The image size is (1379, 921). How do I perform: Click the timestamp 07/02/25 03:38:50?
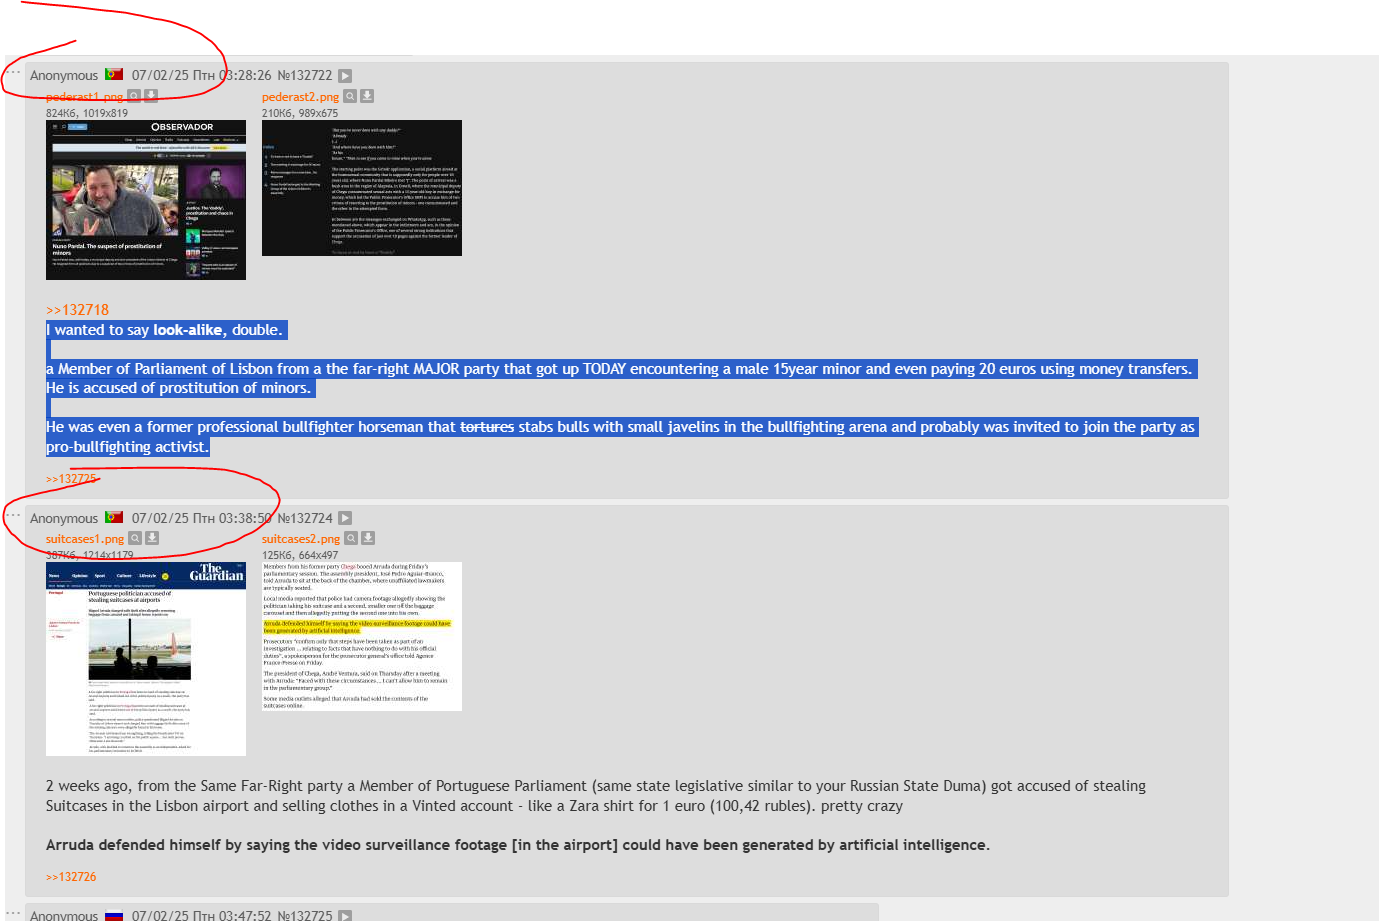point(201,518)
